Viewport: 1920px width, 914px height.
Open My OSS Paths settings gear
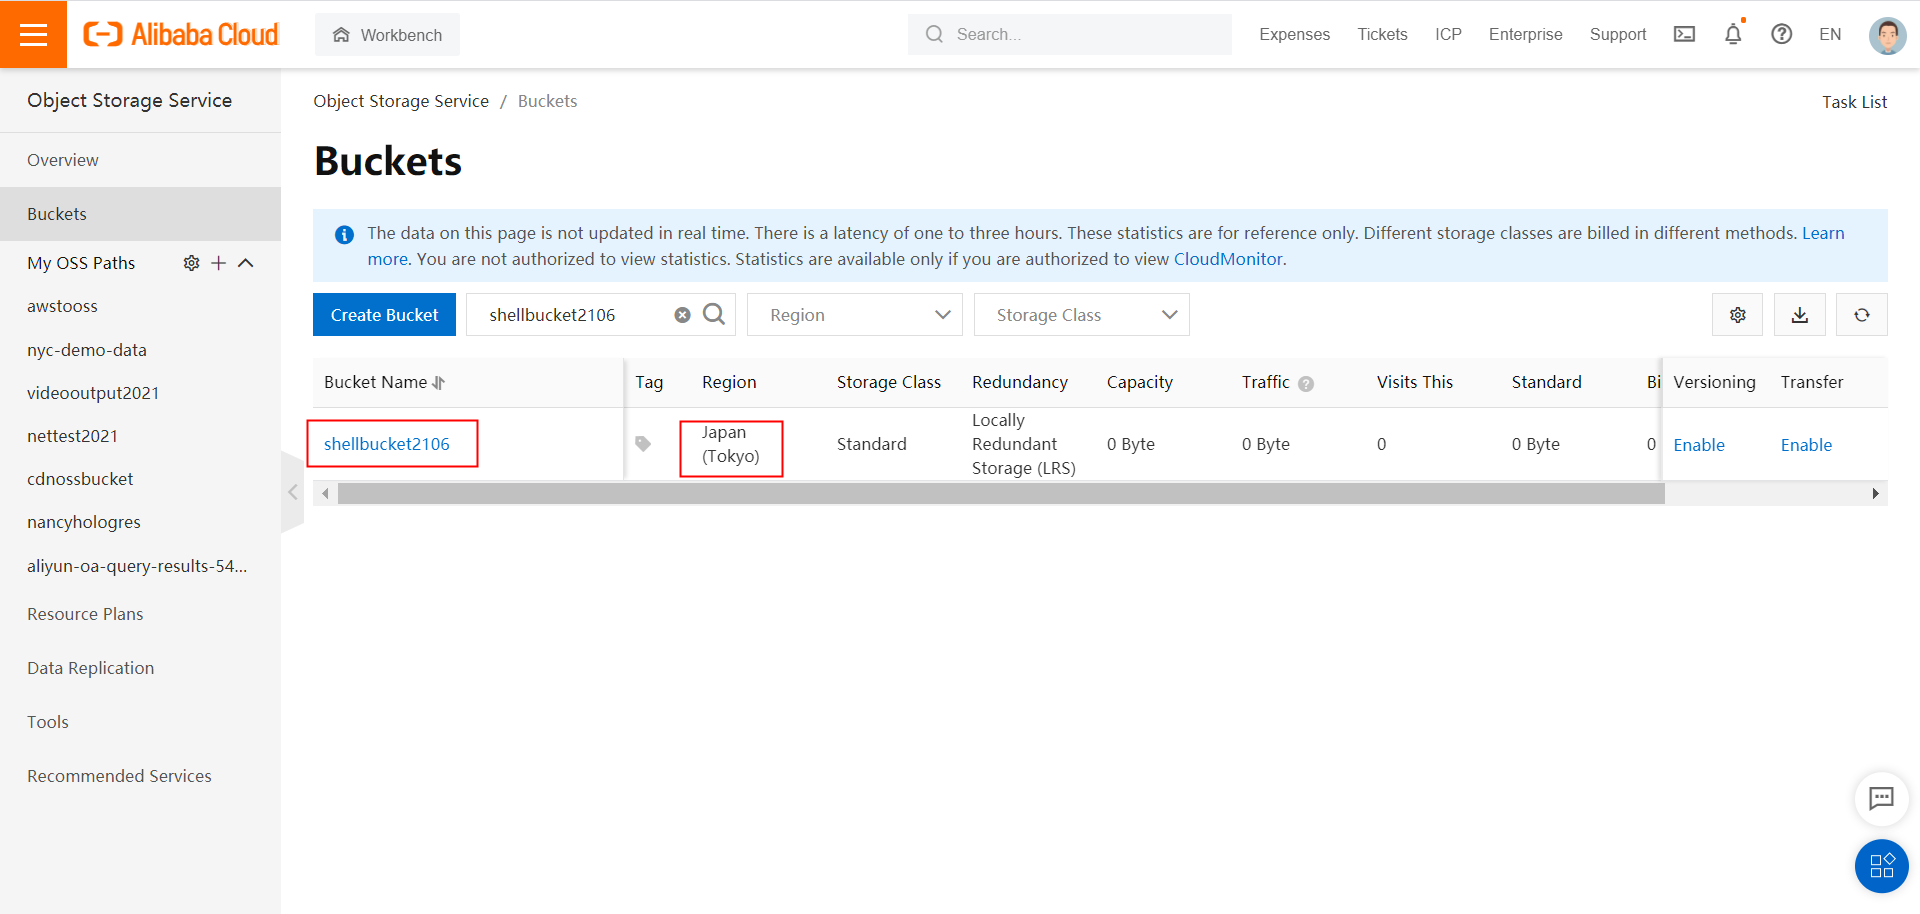[x=192, y=263]
